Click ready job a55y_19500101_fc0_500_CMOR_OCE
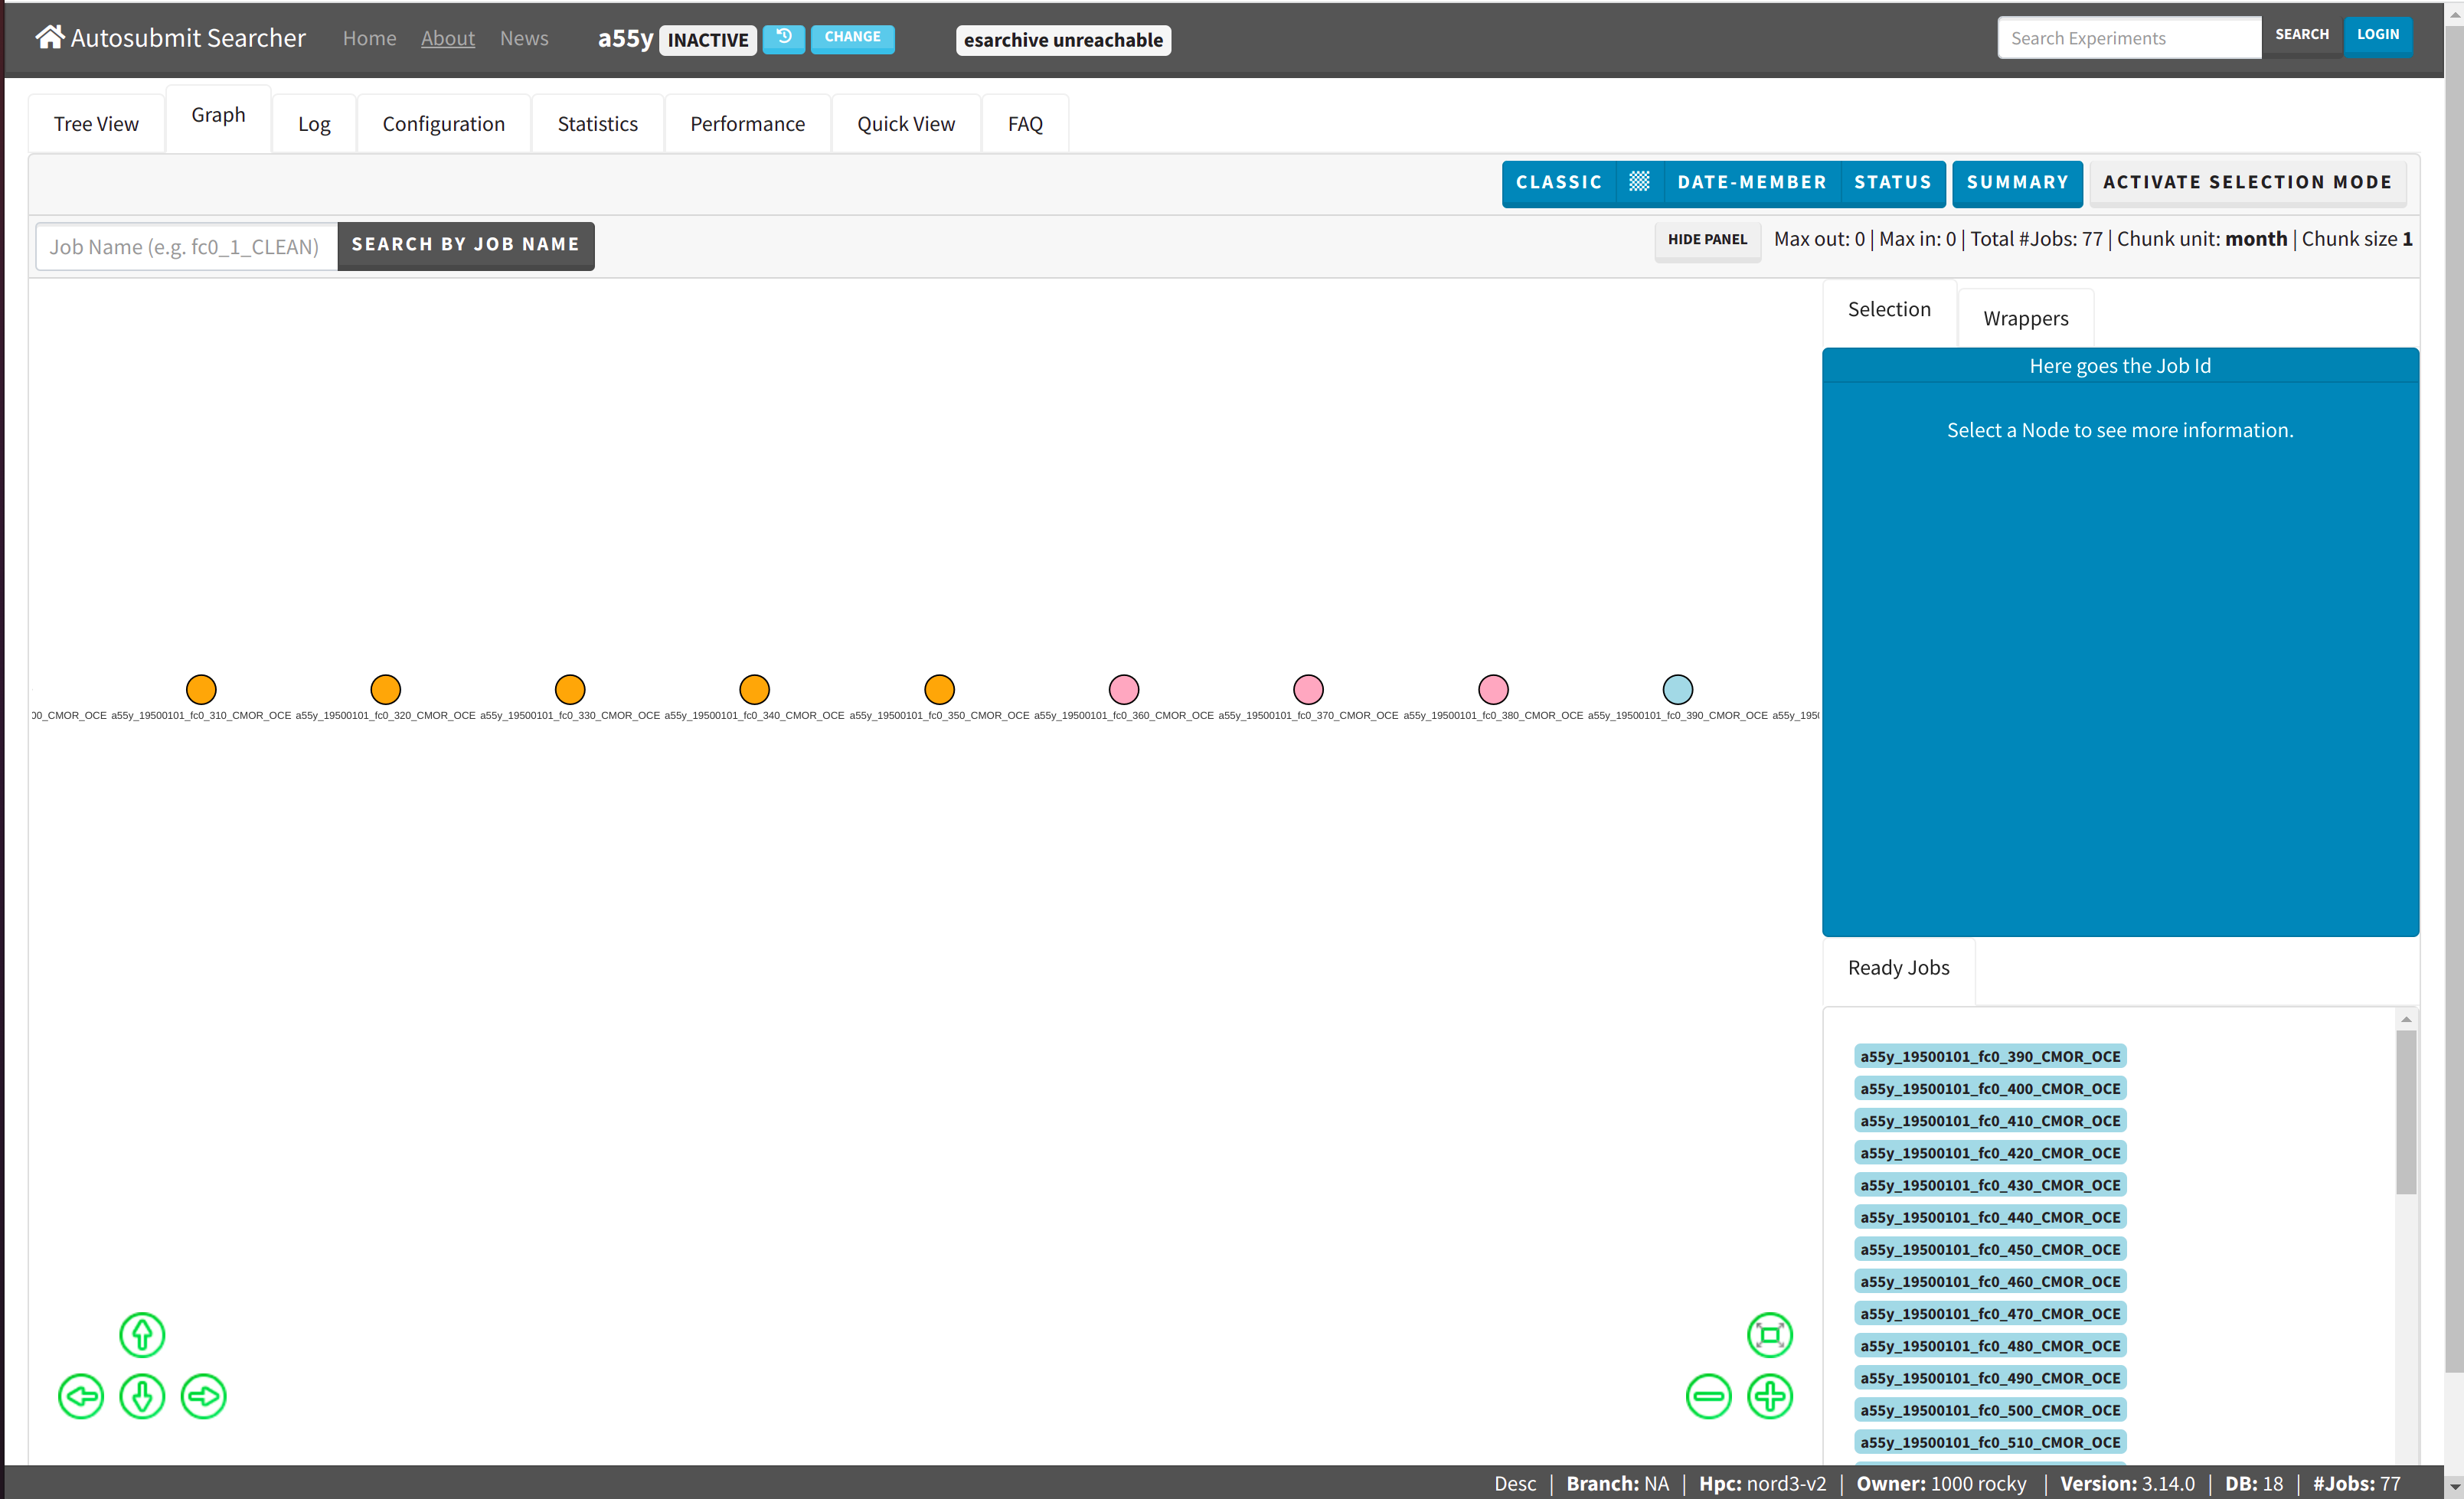The width and height of the screenshot is (2464, 1499). [1990, 1410]
